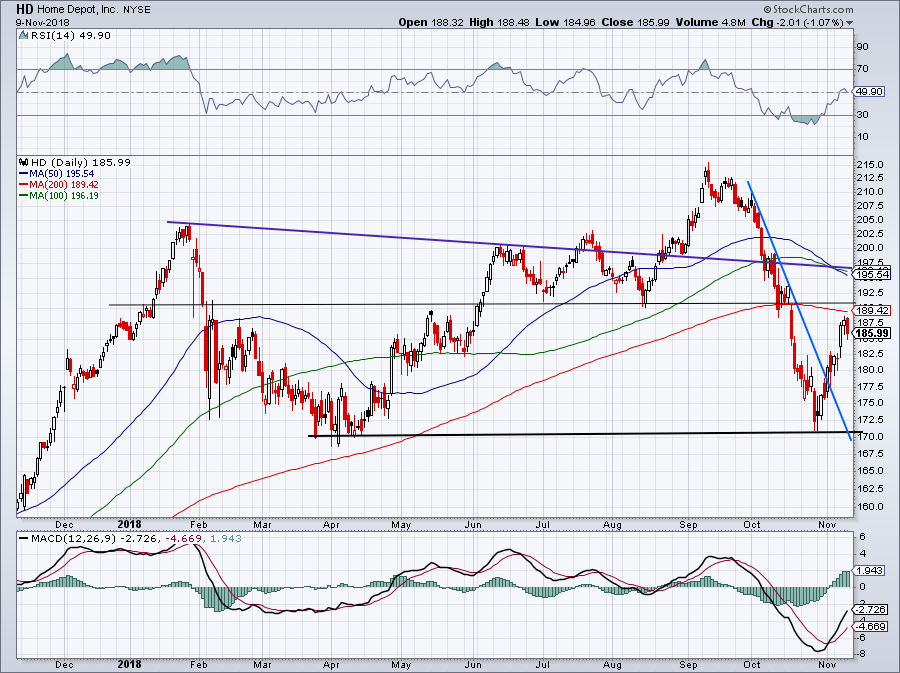Click the 170.0 price axis label
Screen dimensions: 900x673
point(869,437)
